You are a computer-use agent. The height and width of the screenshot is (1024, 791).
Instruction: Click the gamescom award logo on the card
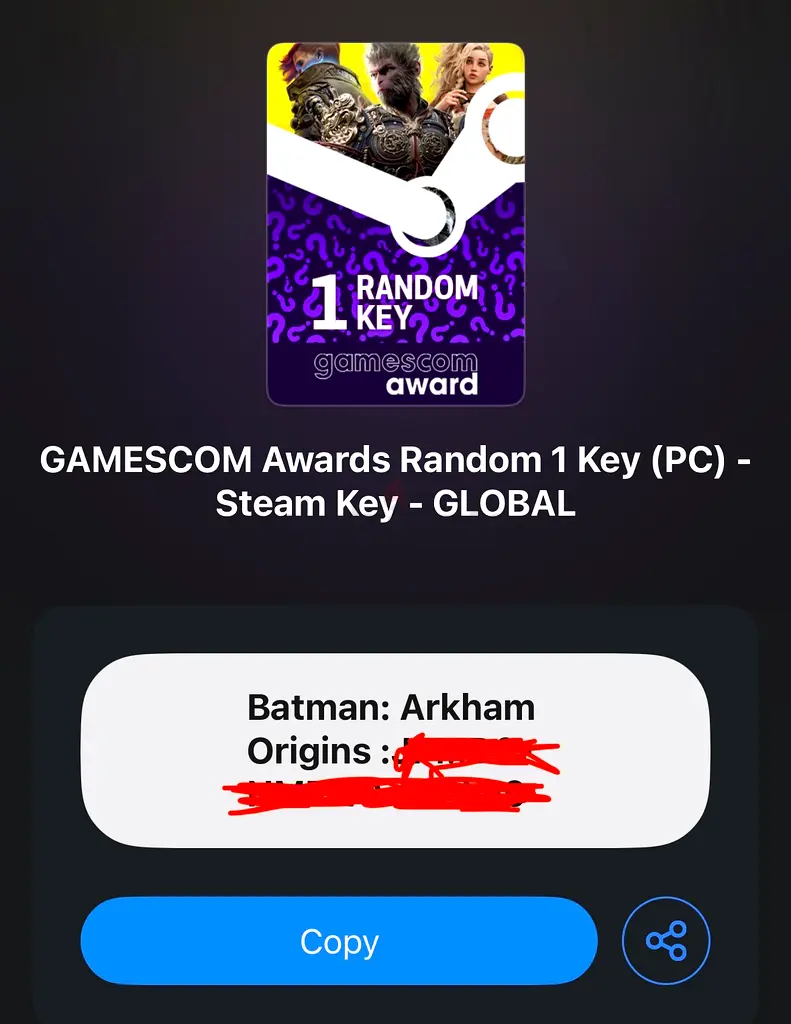tap(396, 374)
